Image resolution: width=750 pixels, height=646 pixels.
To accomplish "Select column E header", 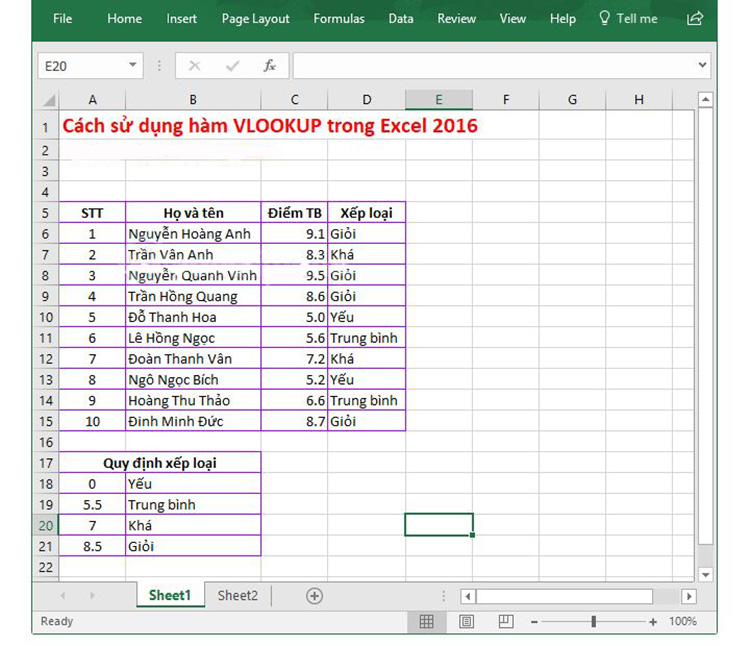I will click(439, 100).
